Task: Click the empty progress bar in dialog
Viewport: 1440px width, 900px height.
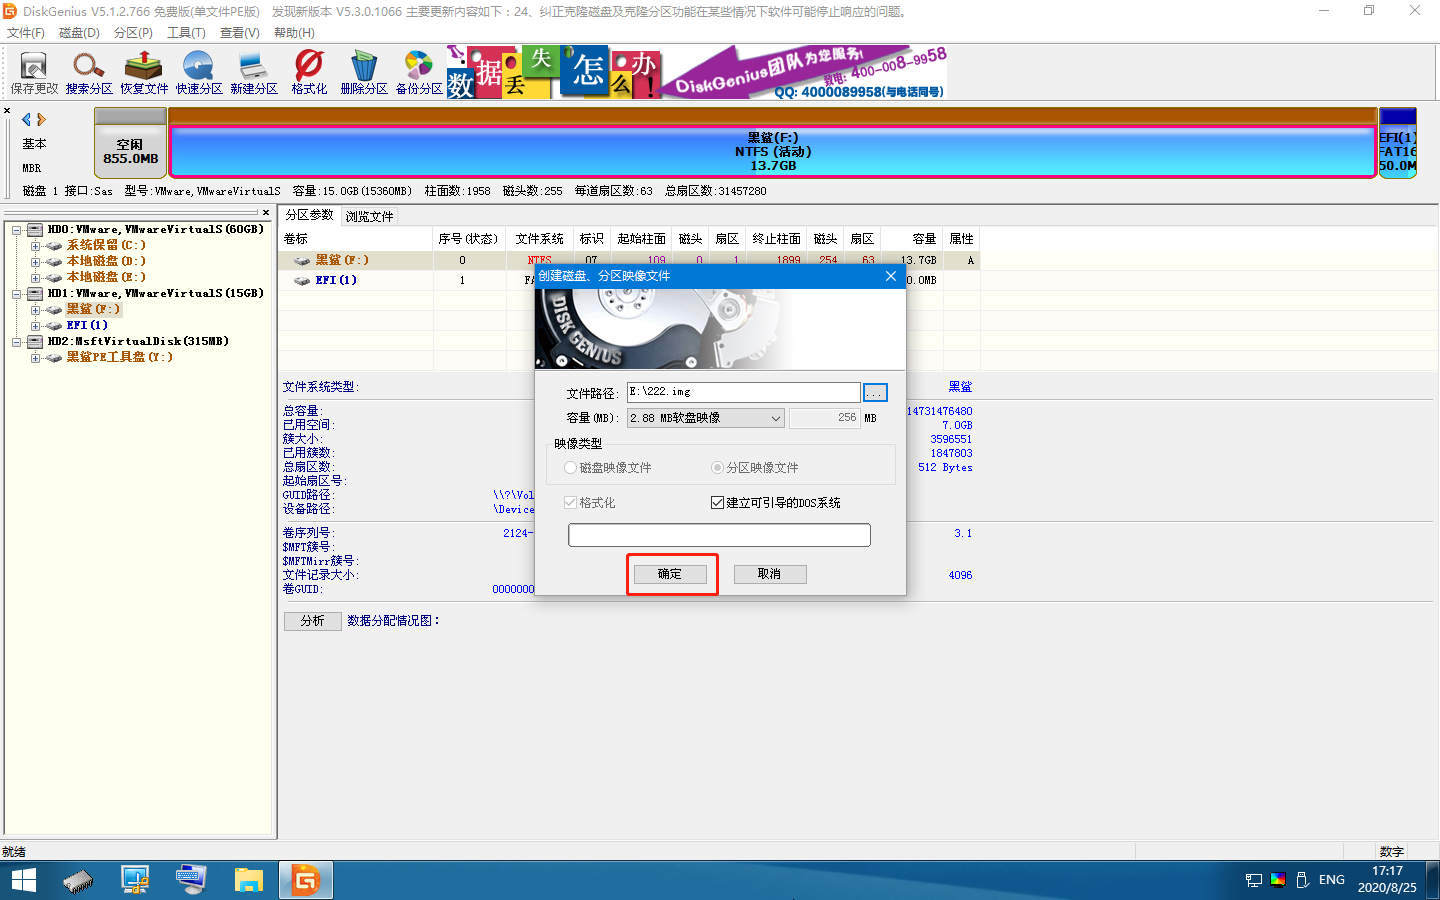Action: (x=719, y=535)
